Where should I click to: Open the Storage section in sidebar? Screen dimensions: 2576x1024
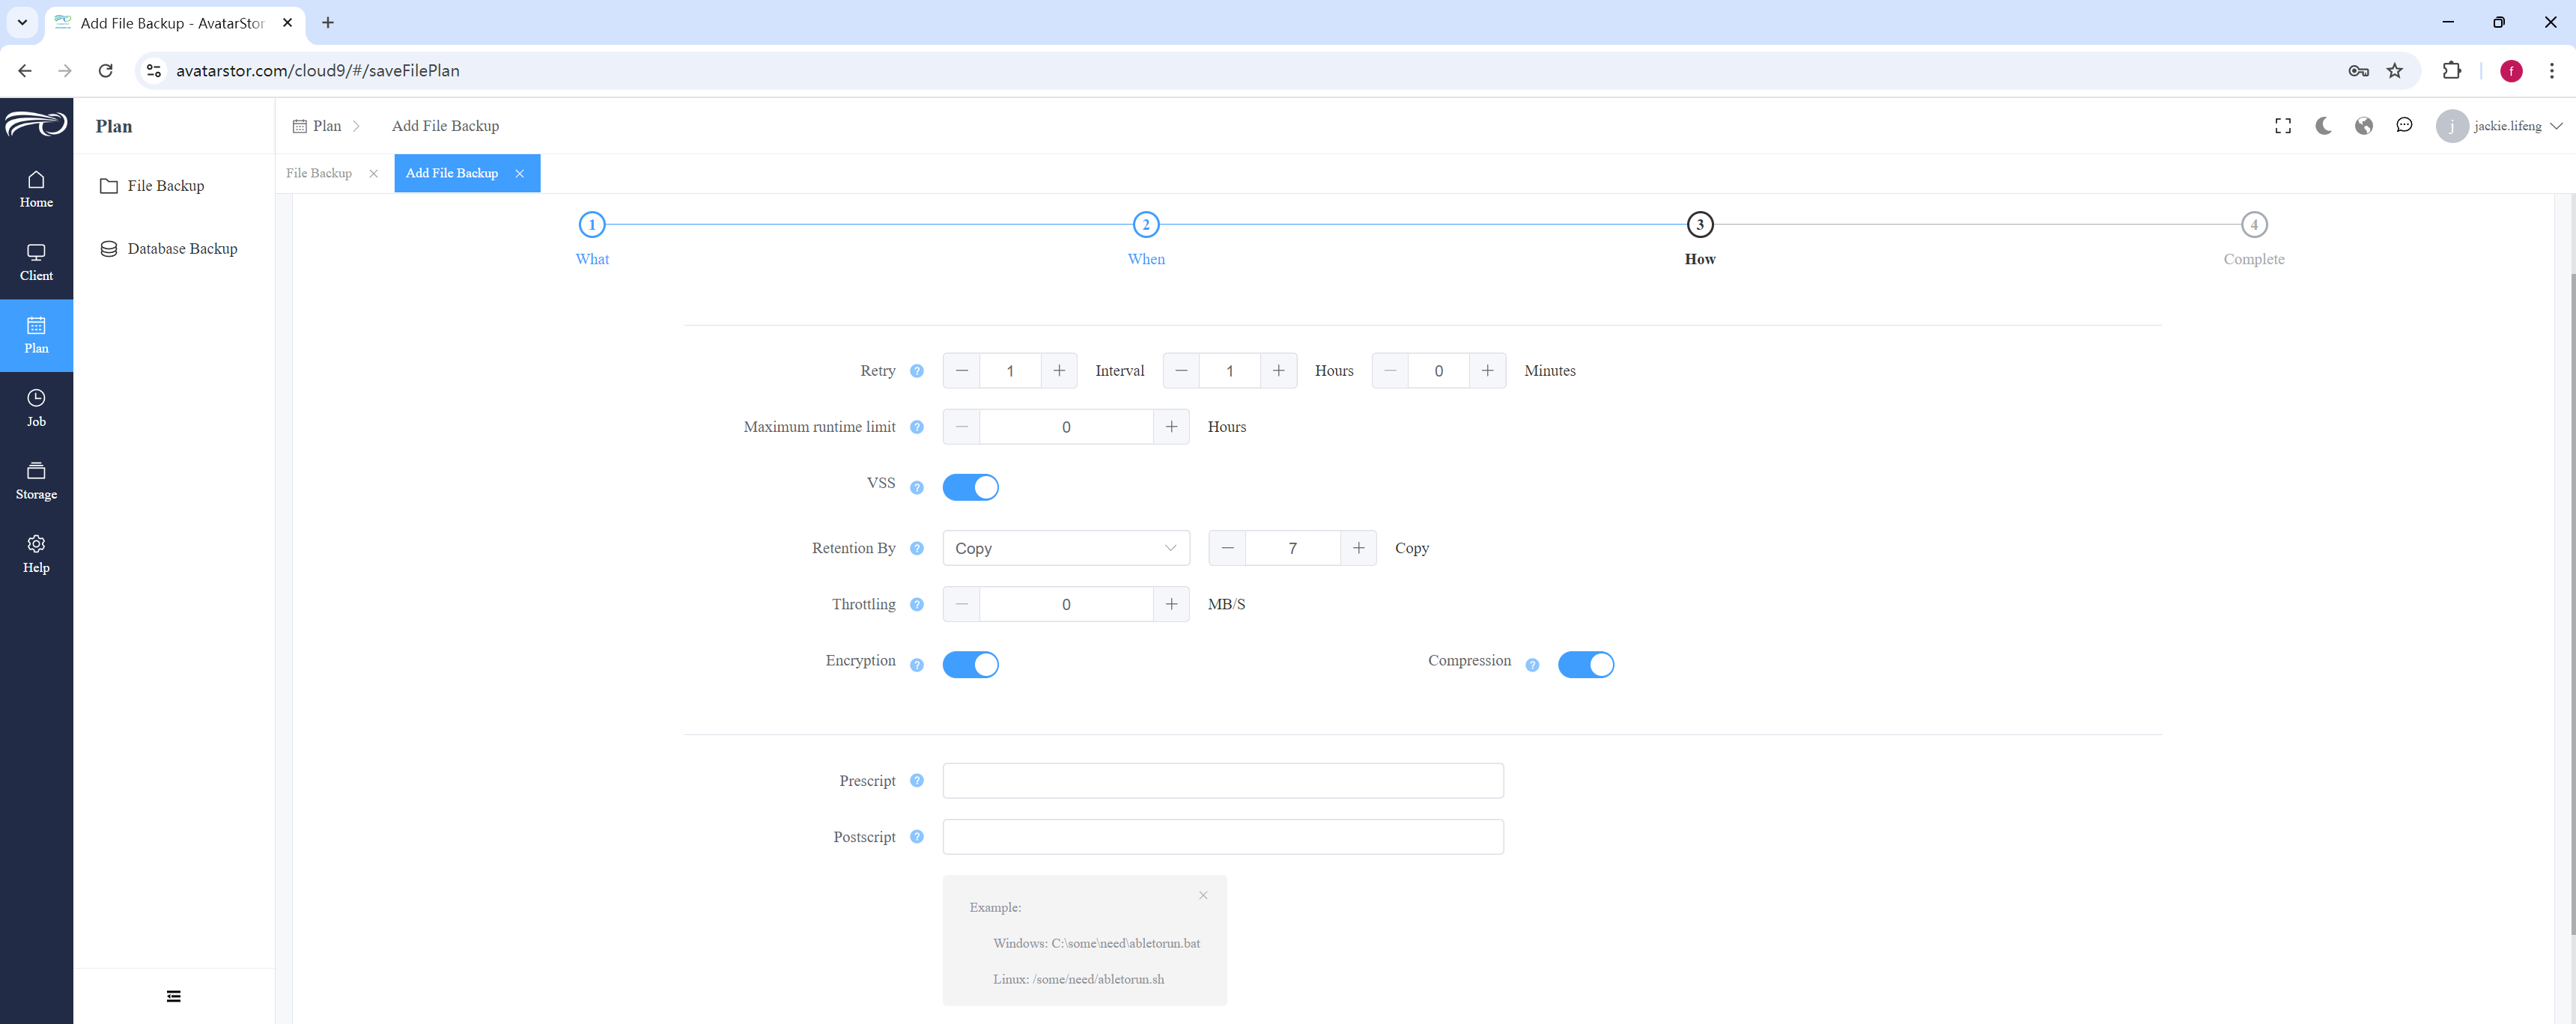click(36, 481)
